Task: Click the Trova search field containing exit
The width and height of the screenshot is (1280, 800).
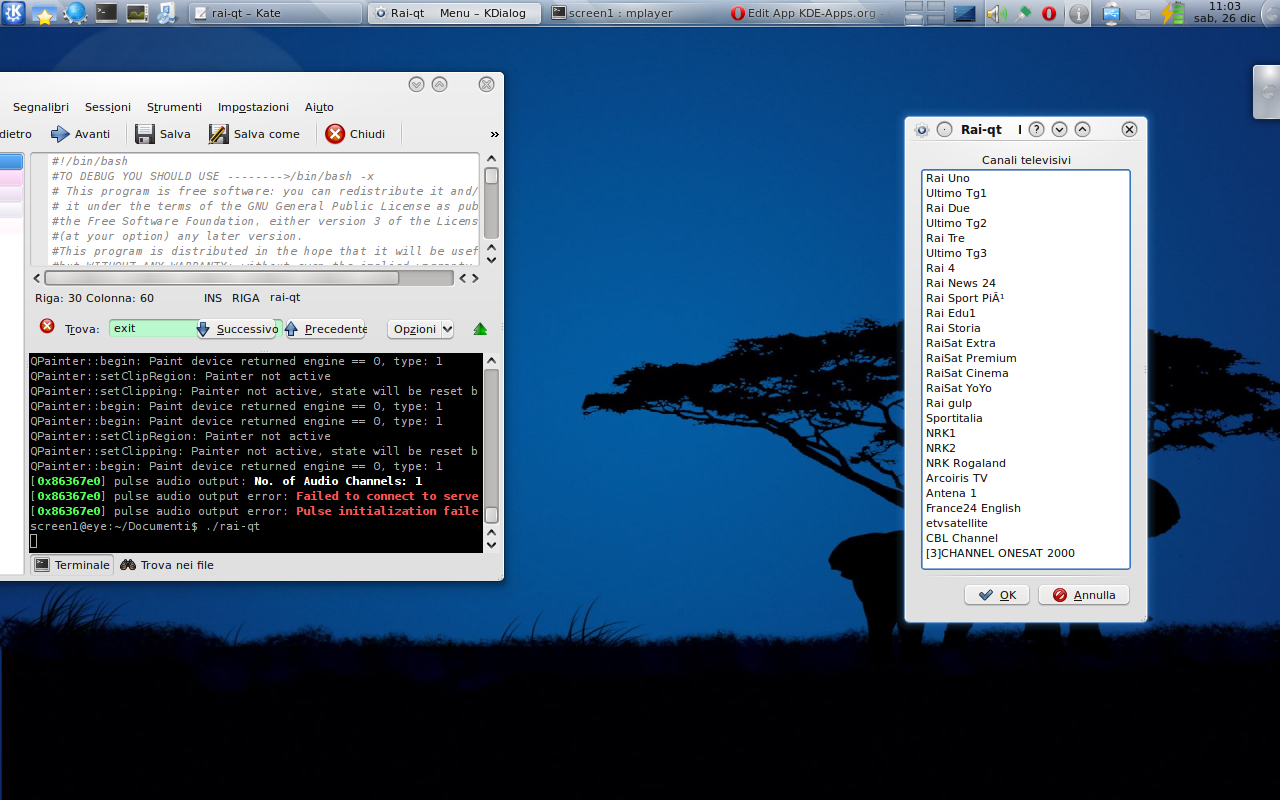Action: tap(153, 328)
